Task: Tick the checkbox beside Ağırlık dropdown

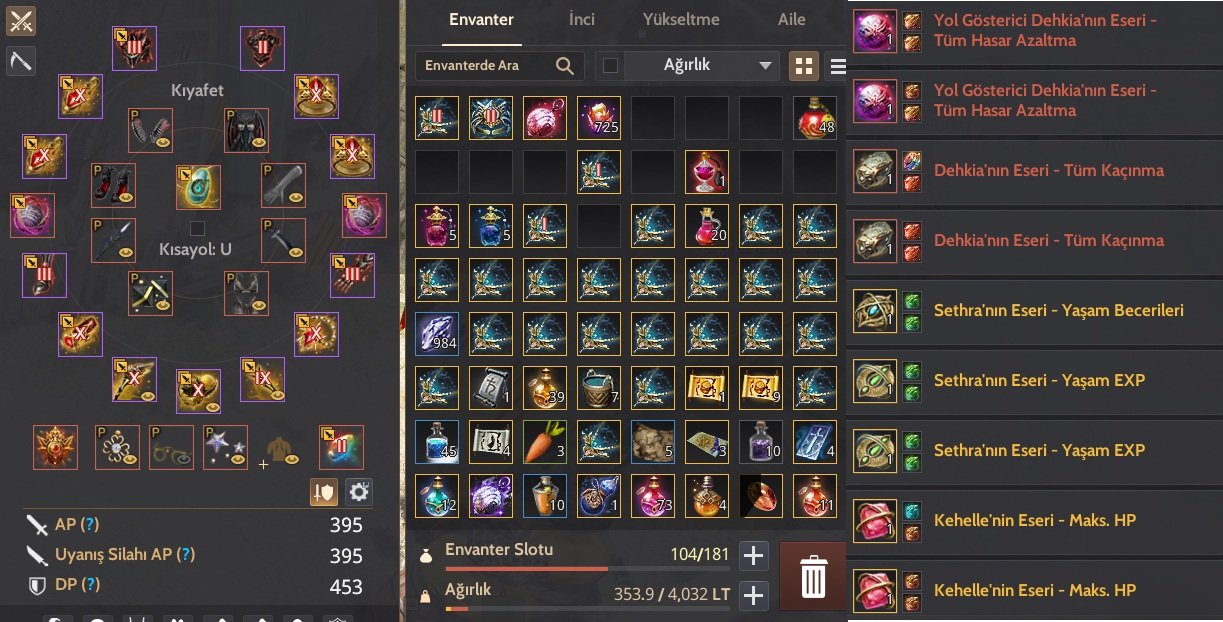Action: click(x=611, y=66)
